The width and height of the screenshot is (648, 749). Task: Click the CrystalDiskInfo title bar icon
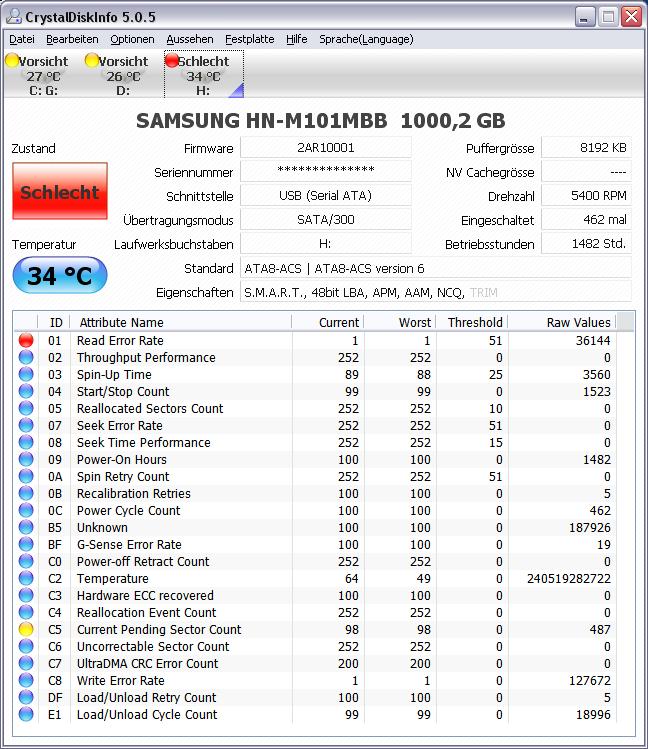click(x=13, y=17)
